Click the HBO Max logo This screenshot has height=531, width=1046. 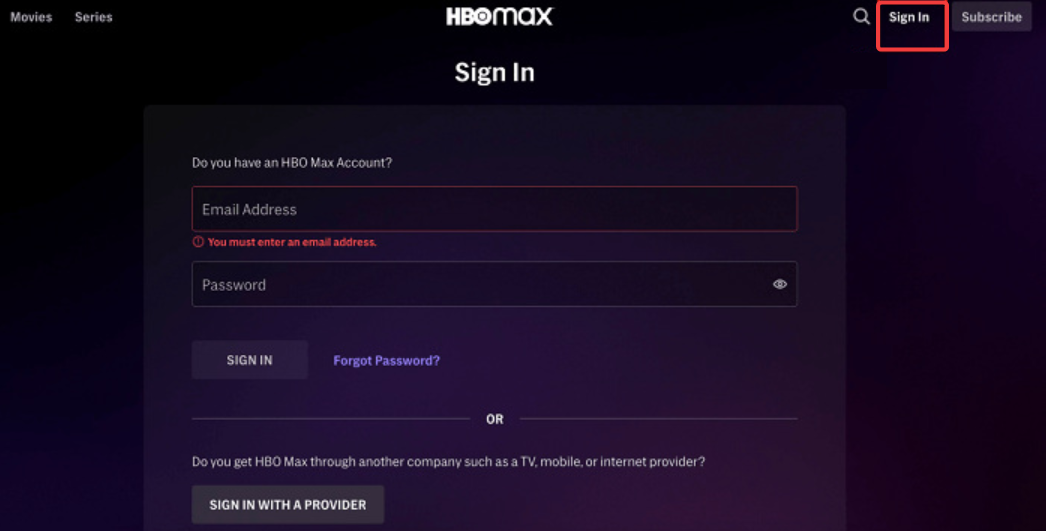[x=499, y=16]
